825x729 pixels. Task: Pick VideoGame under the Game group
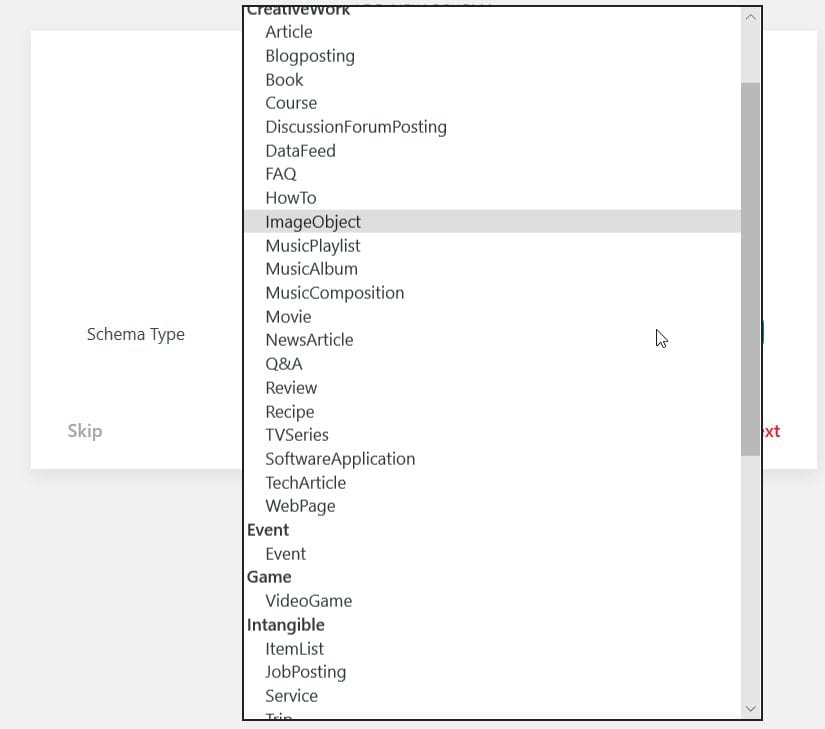coord(309,601)
